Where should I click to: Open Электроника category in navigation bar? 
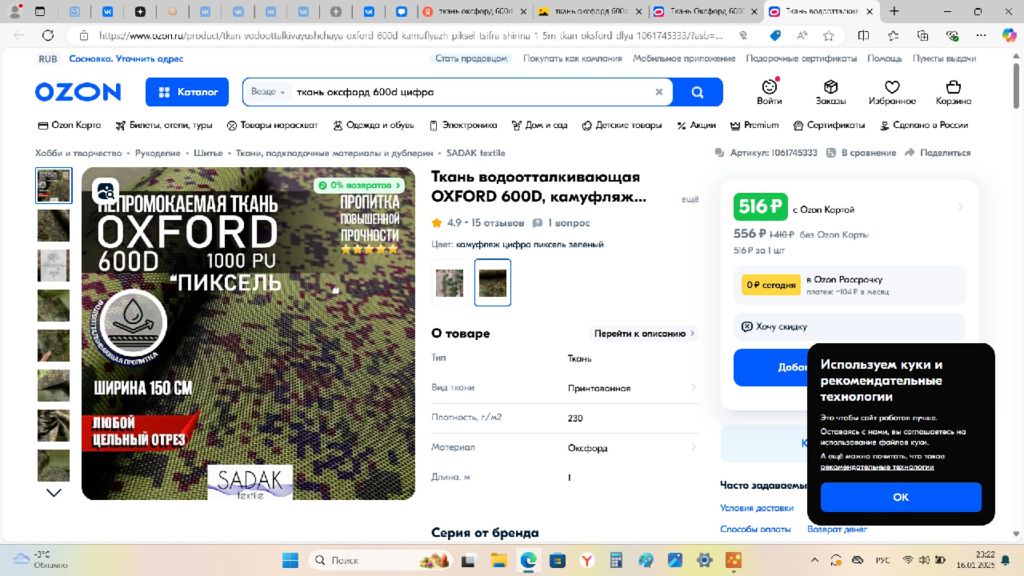[x=463, y=125]
